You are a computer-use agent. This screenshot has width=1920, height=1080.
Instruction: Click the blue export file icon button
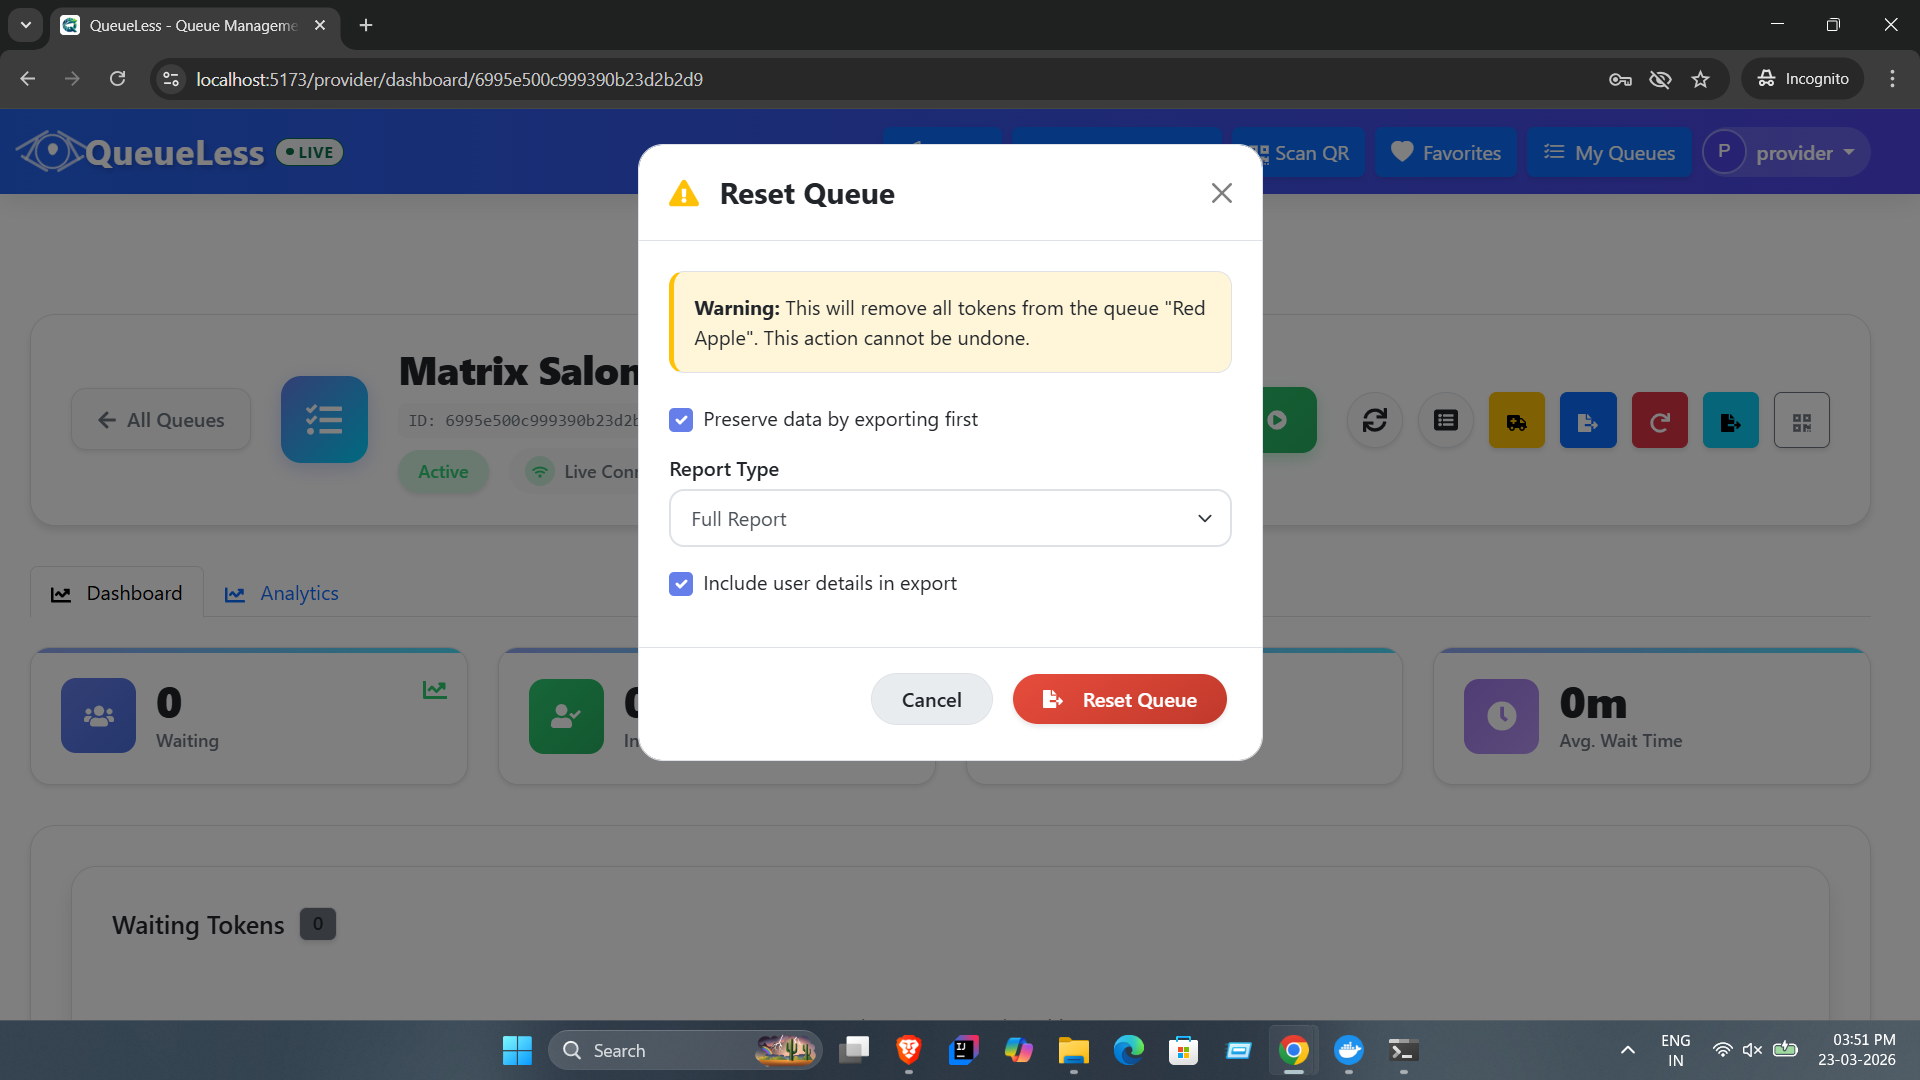(1588, 420)
